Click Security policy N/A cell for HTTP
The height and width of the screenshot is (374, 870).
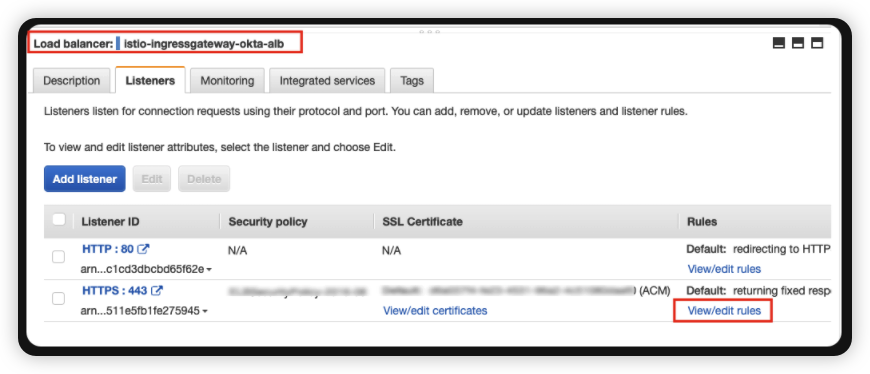click(237, 251)
